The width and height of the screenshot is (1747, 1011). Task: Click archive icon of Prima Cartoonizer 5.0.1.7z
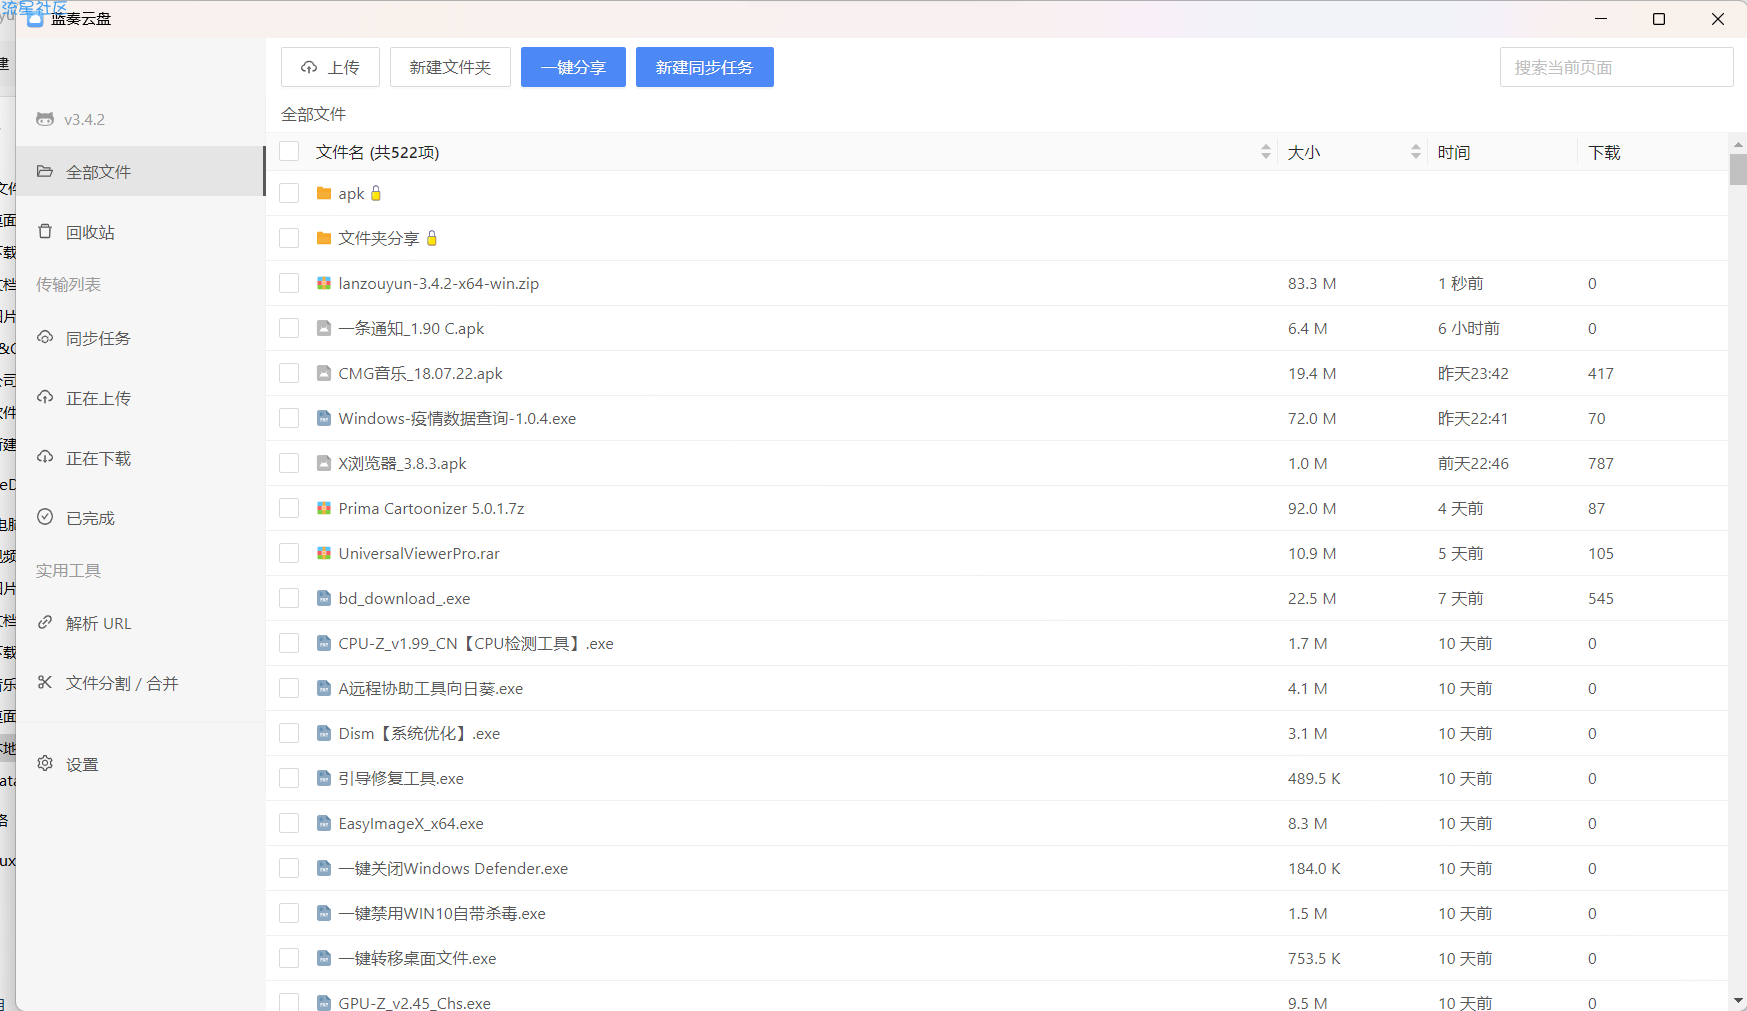click(x=324, y=508)
